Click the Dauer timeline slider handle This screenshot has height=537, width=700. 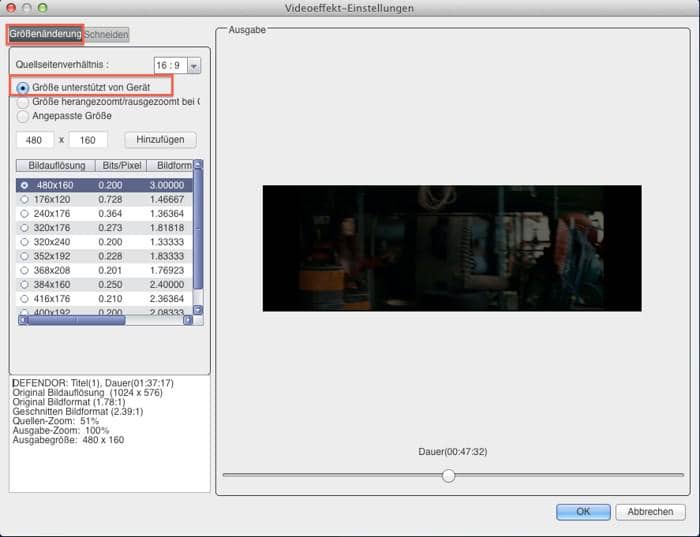pyautogui.click(x=449, y=475)
